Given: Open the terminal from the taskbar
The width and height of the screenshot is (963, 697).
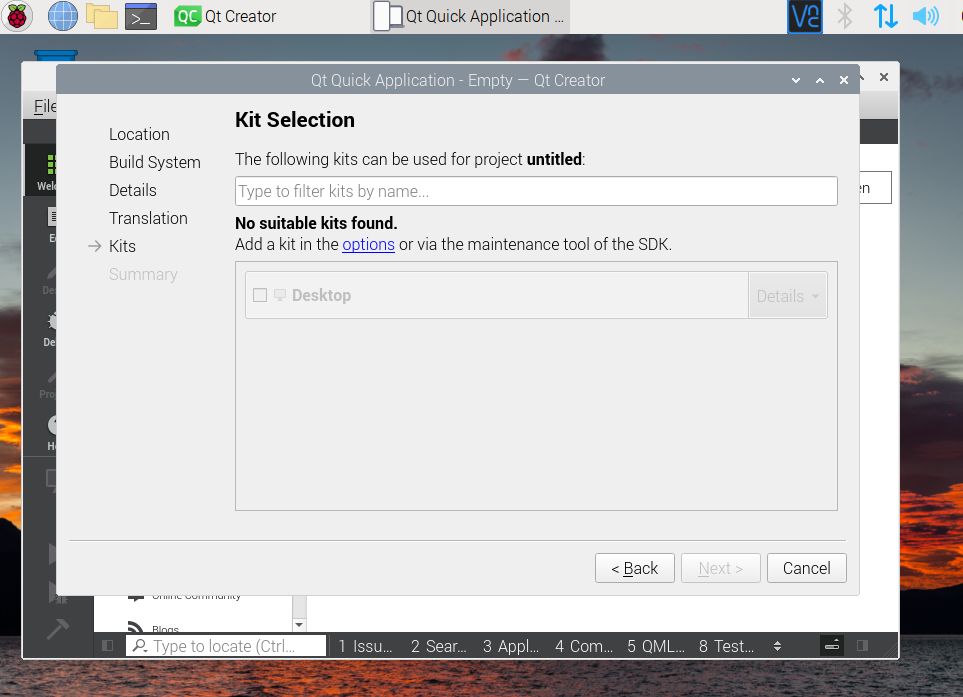Looking at the screenshot, I should [141, 17].
